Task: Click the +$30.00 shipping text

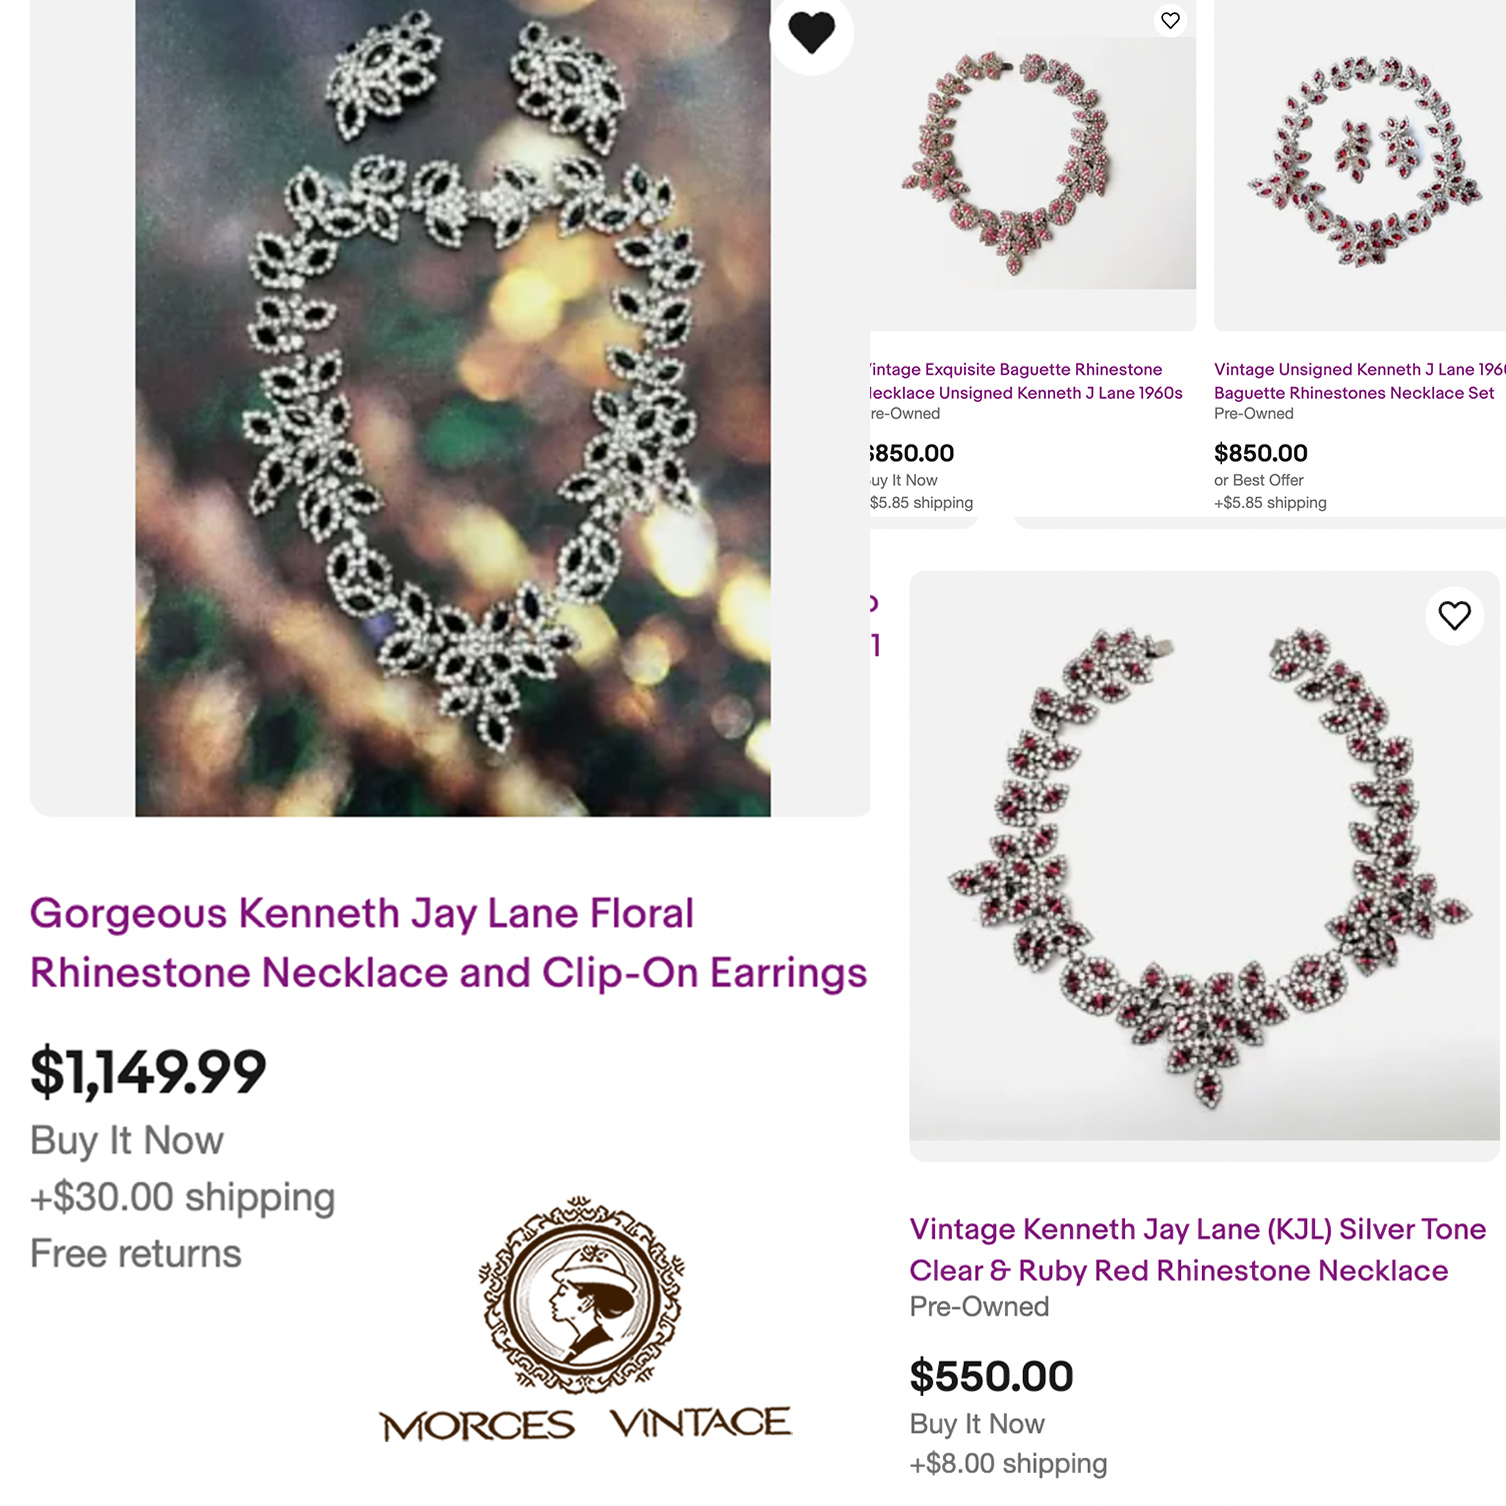Action: coord(182,1197)
